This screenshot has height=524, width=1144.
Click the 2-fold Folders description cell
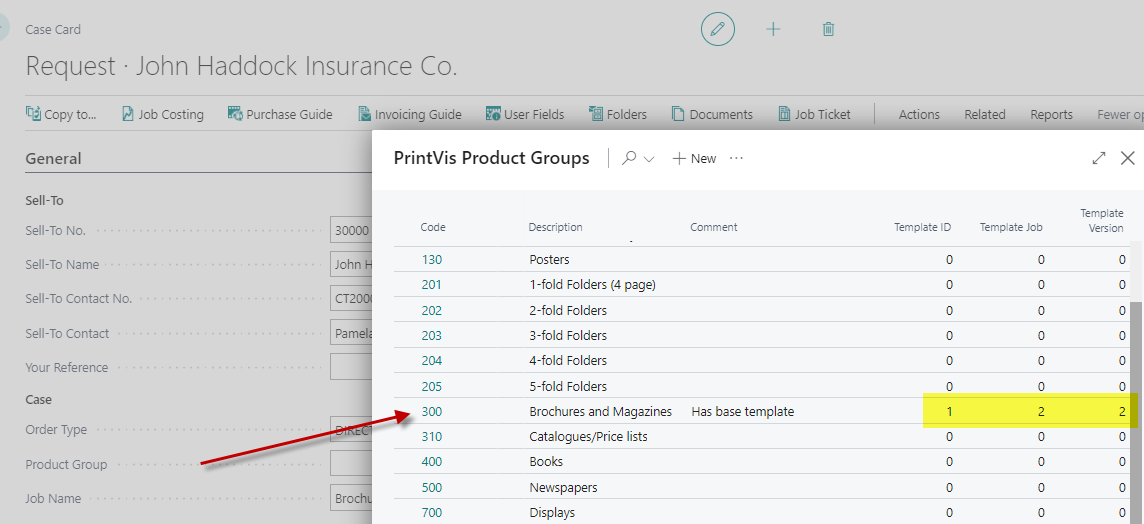coord(568,310)
